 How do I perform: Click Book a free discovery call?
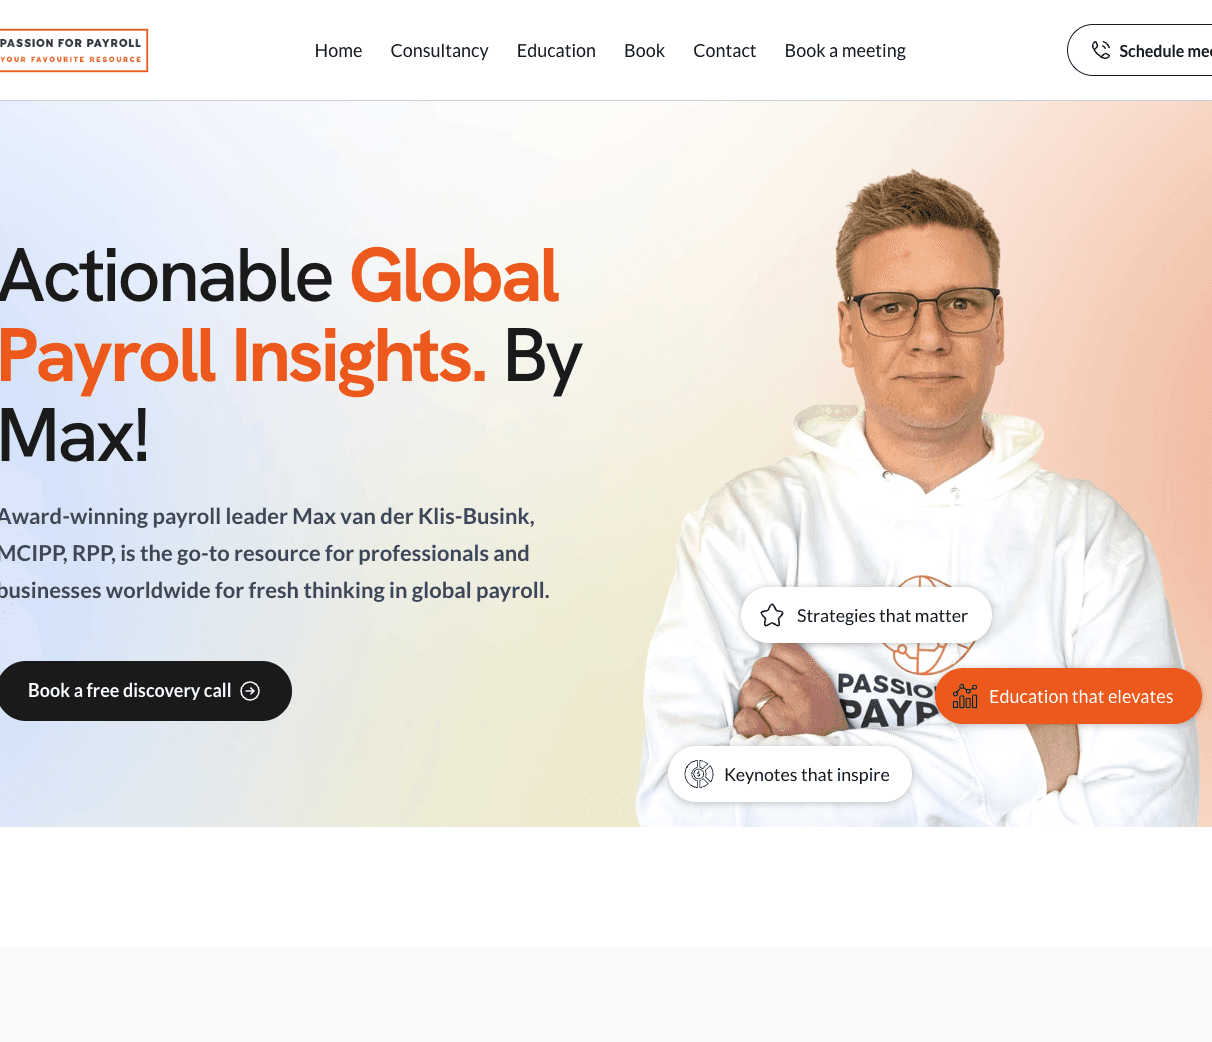pos(145,691)
